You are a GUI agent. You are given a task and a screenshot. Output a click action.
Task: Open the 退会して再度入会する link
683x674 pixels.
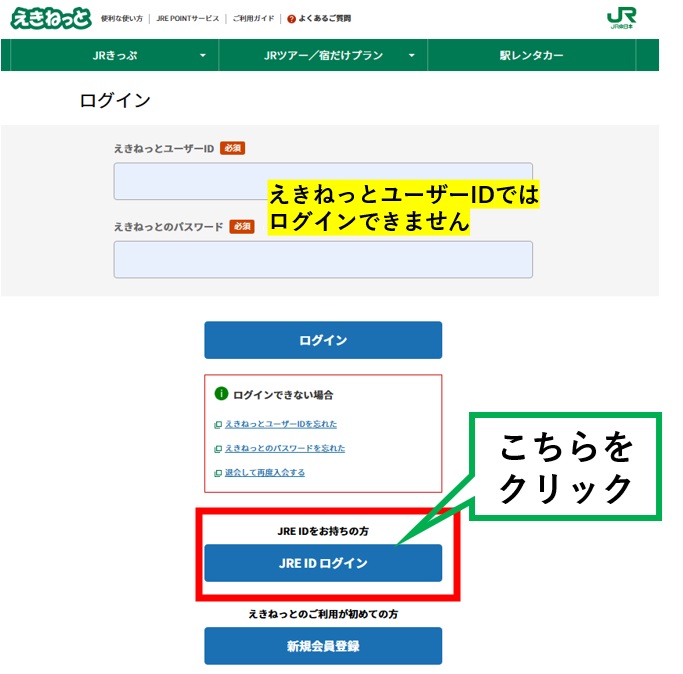265,473
